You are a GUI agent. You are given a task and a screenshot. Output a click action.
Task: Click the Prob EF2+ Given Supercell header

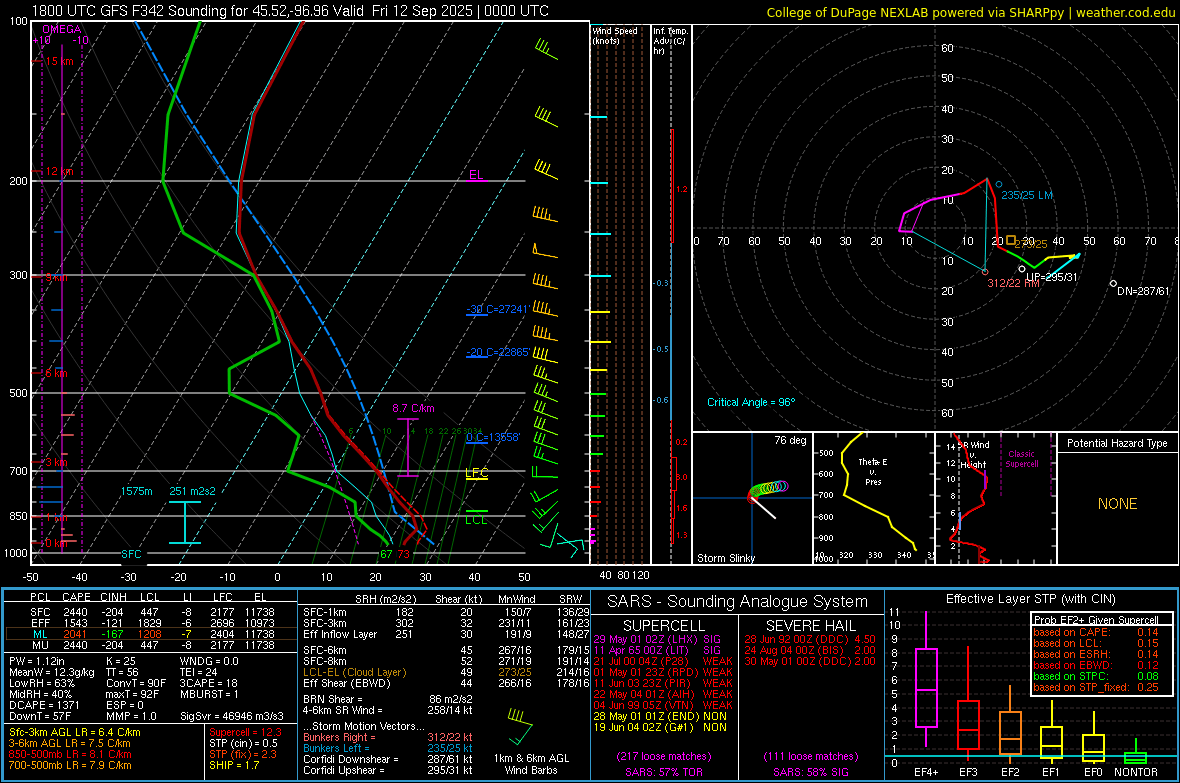[x=1096, y=620]
